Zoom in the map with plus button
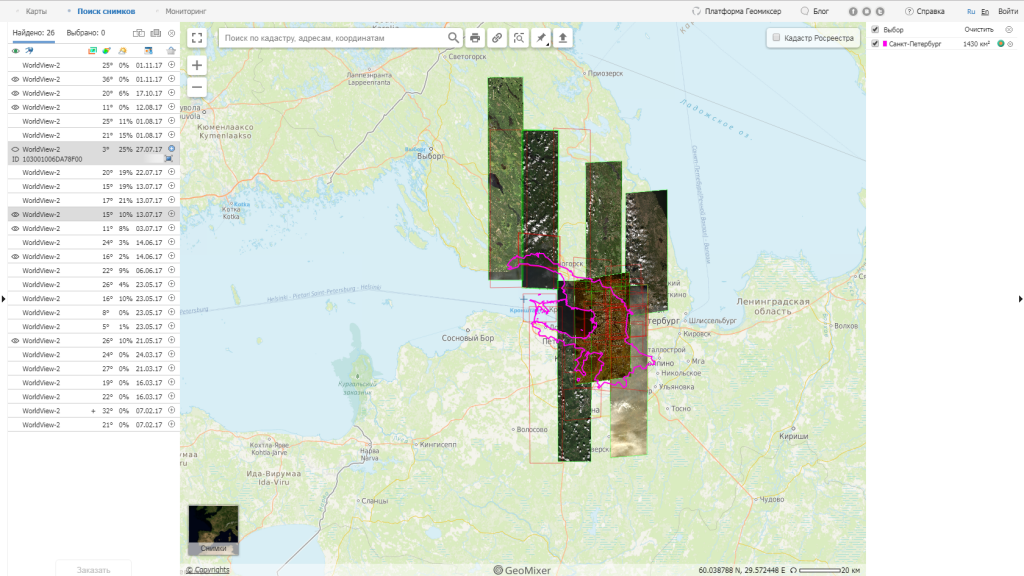Image resolution: width=1024 pixels, height=576 pixels. [x=197, y=65]
